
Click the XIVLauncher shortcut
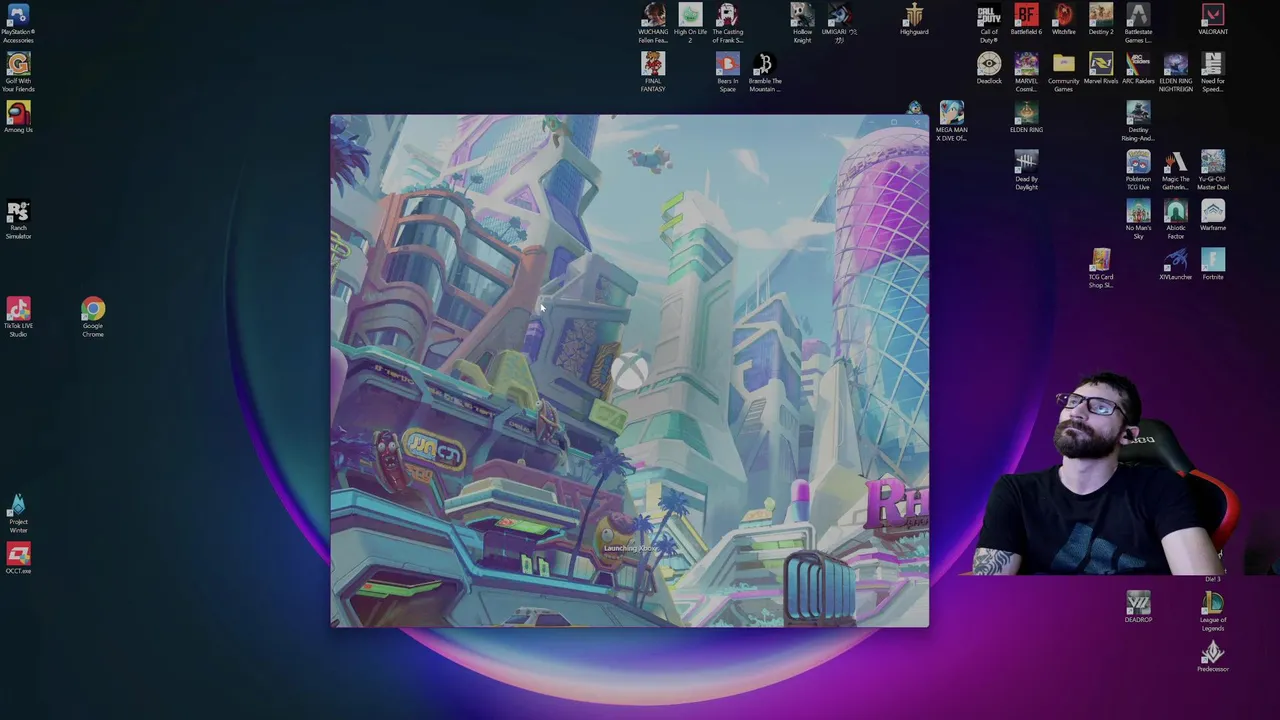point(1175,265)
